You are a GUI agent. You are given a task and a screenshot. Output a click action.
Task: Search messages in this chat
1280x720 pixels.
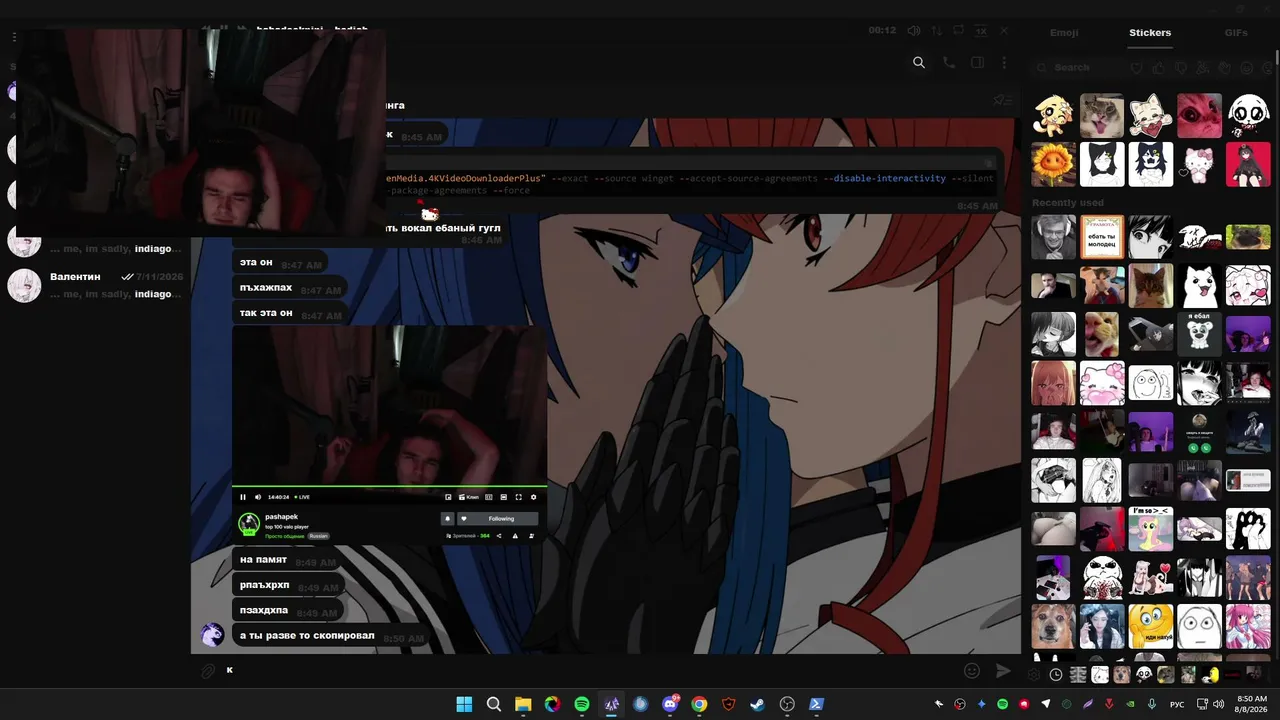[919, 63]
